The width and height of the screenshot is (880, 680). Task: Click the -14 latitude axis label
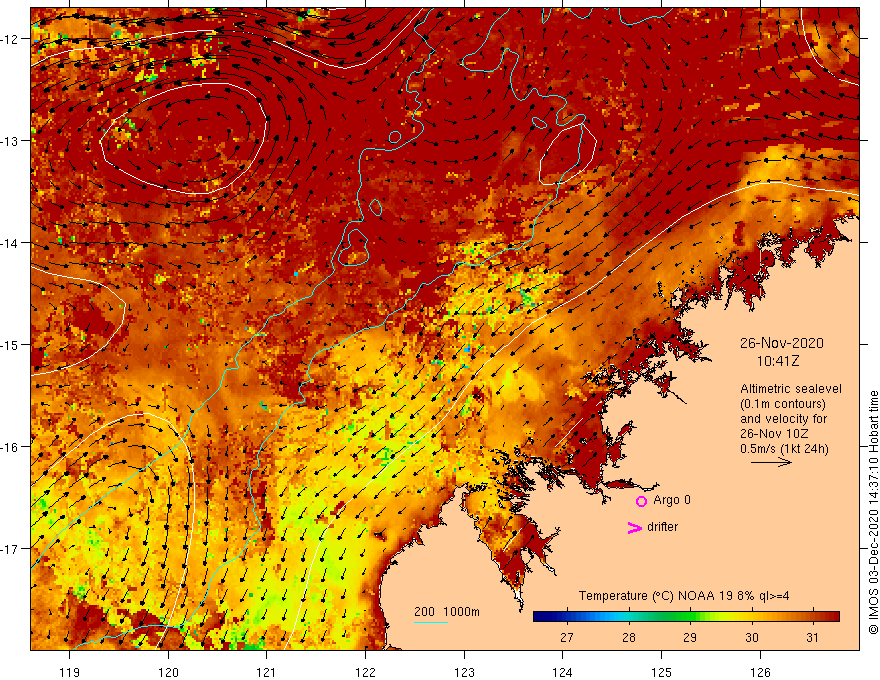click(x=10, y=243)
